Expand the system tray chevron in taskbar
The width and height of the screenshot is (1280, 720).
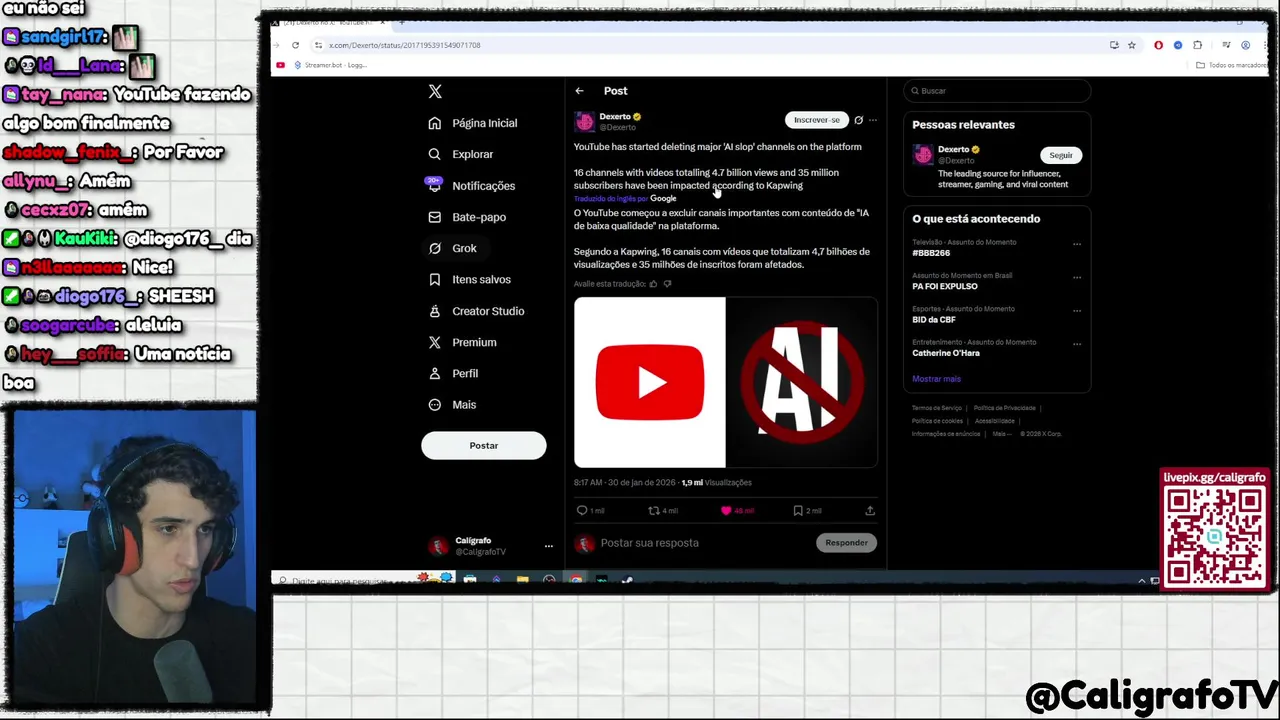(1142, 581)
